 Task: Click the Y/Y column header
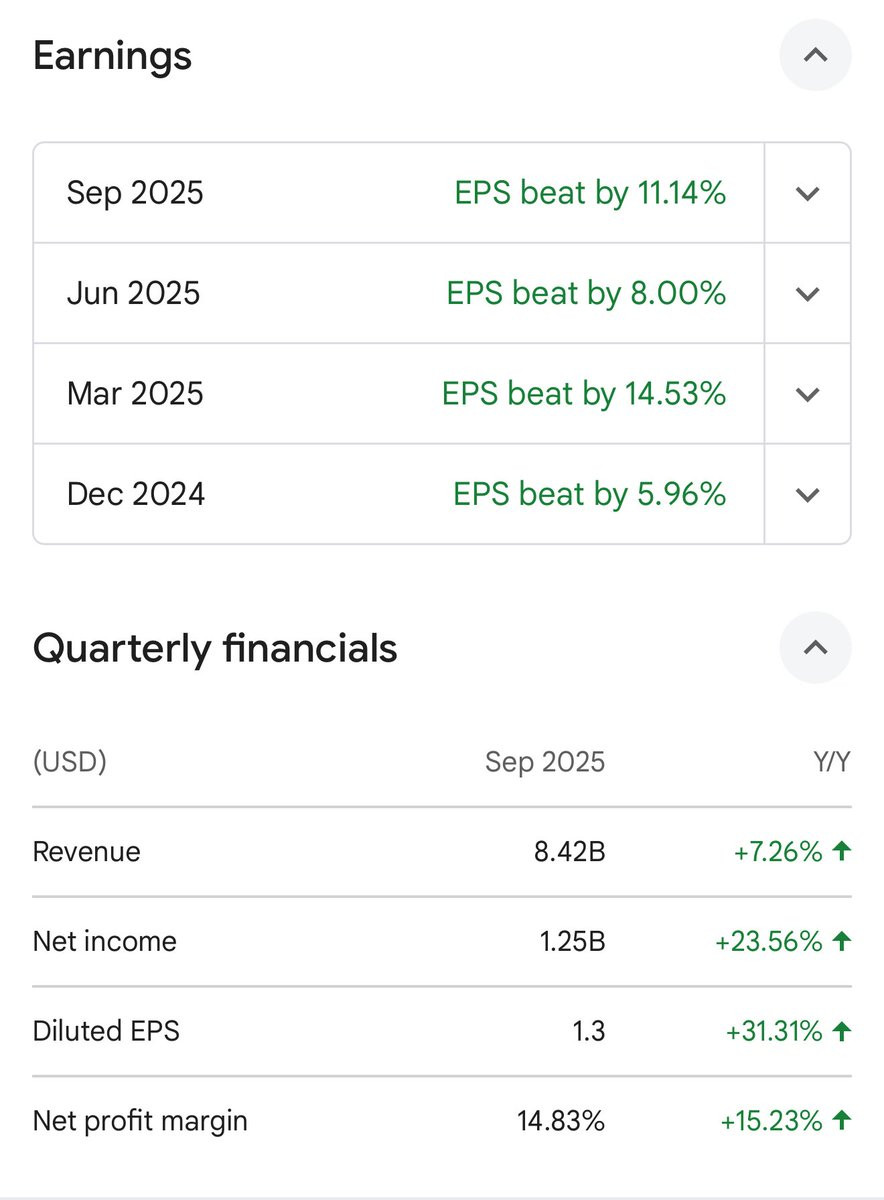tap(831, 762)
